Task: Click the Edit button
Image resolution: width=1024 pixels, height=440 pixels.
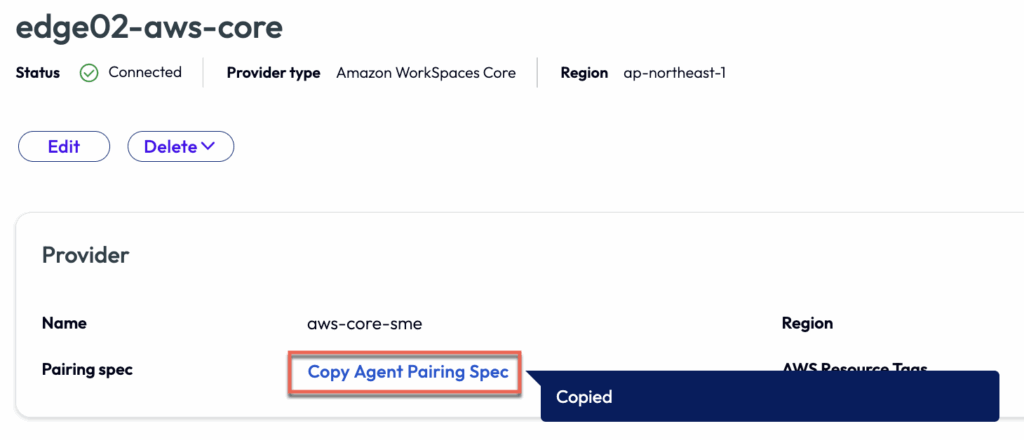Action: 64,146
